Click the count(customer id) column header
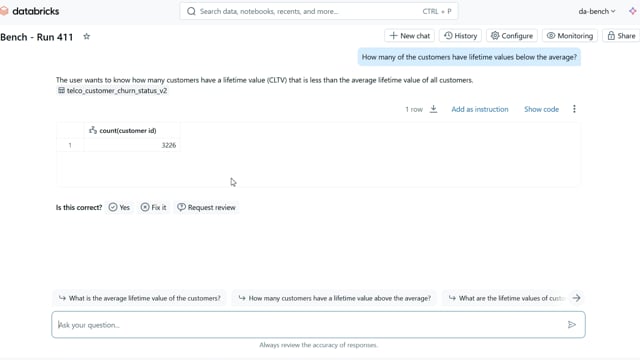The height and width of the screenshot is (360, 640). (132, 131)
